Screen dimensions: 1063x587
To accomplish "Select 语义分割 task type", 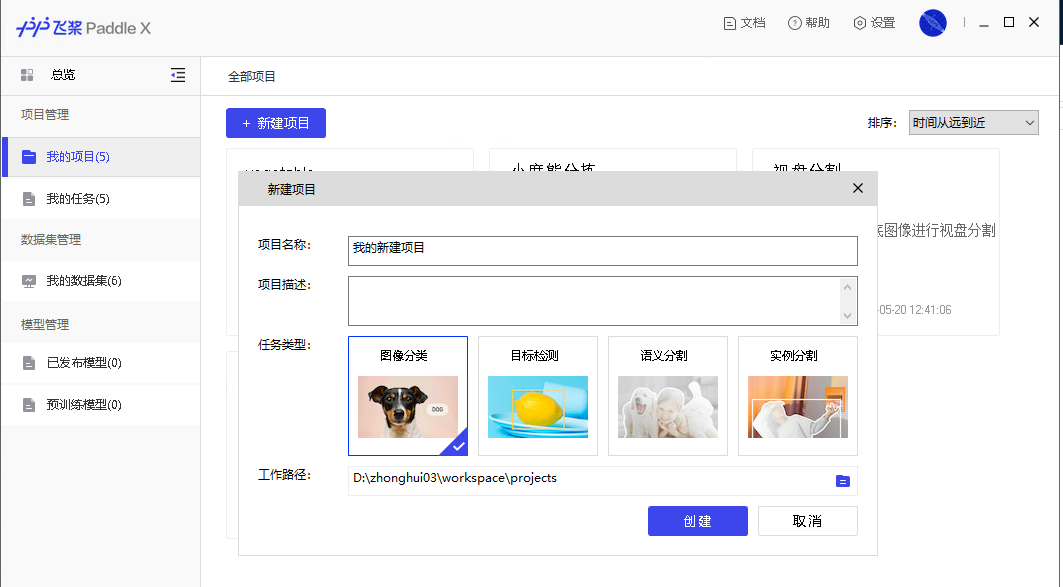I will tap(667, 396).
